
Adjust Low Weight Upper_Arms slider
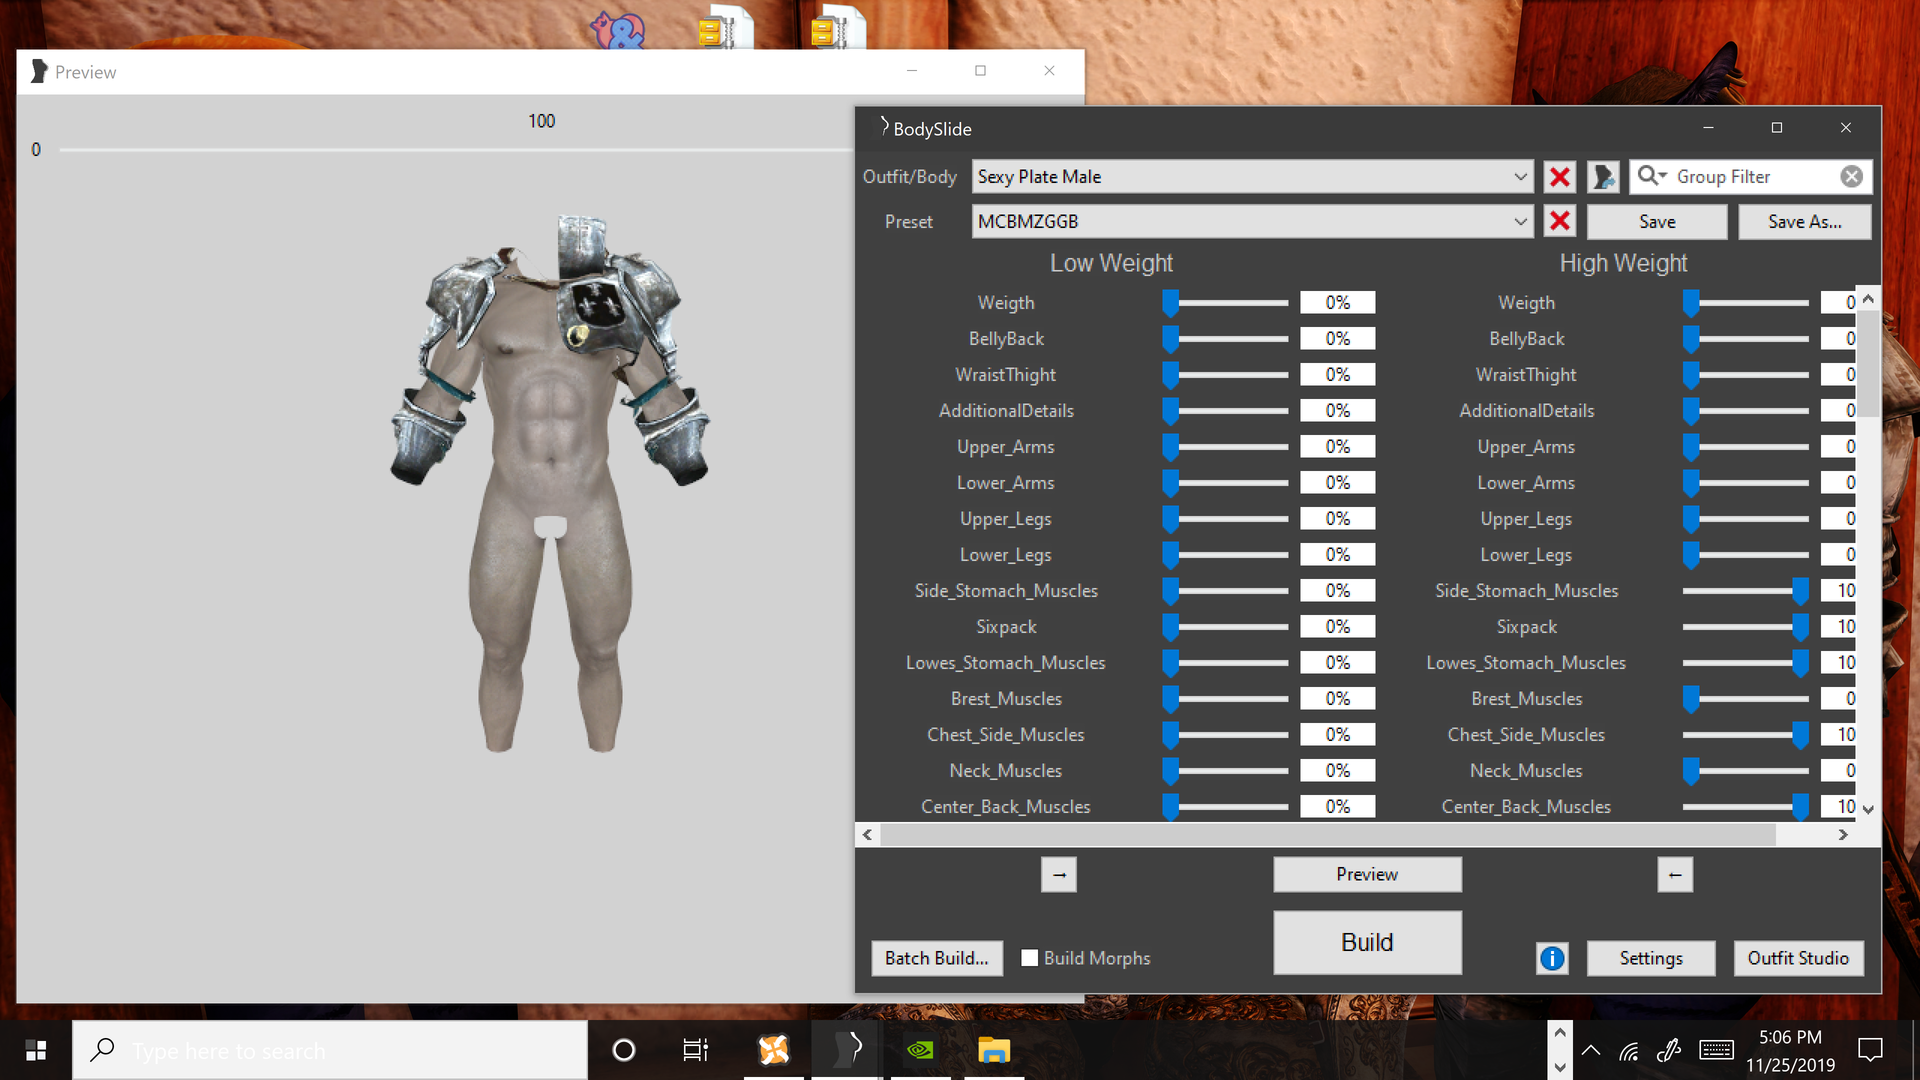[x=1226, y=447]
